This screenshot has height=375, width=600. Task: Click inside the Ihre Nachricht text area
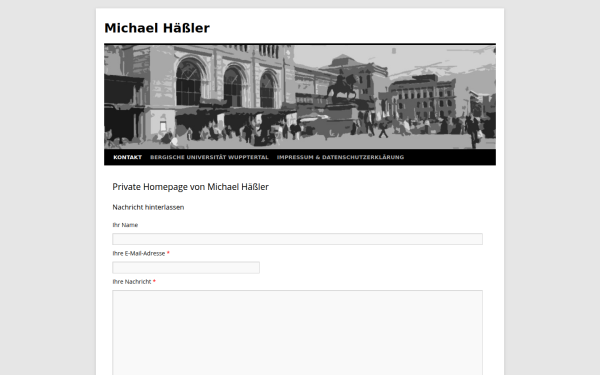point(297,333)
